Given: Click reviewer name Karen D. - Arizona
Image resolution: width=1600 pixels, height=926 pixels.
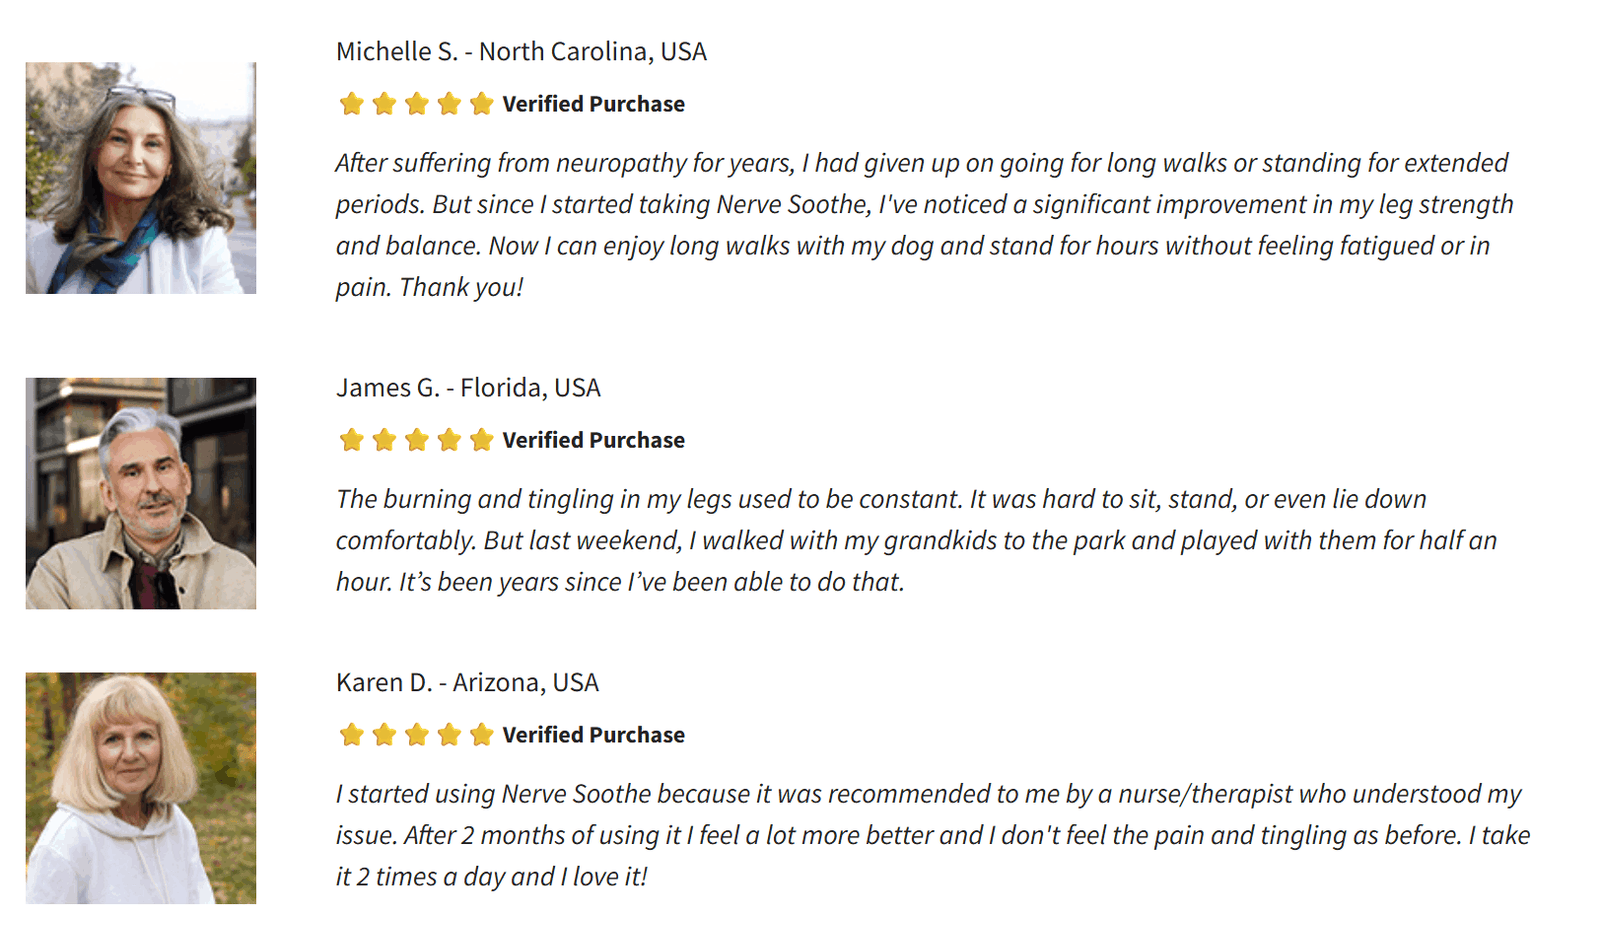Looking at the screenshot, I should click(x=467, y=683).
